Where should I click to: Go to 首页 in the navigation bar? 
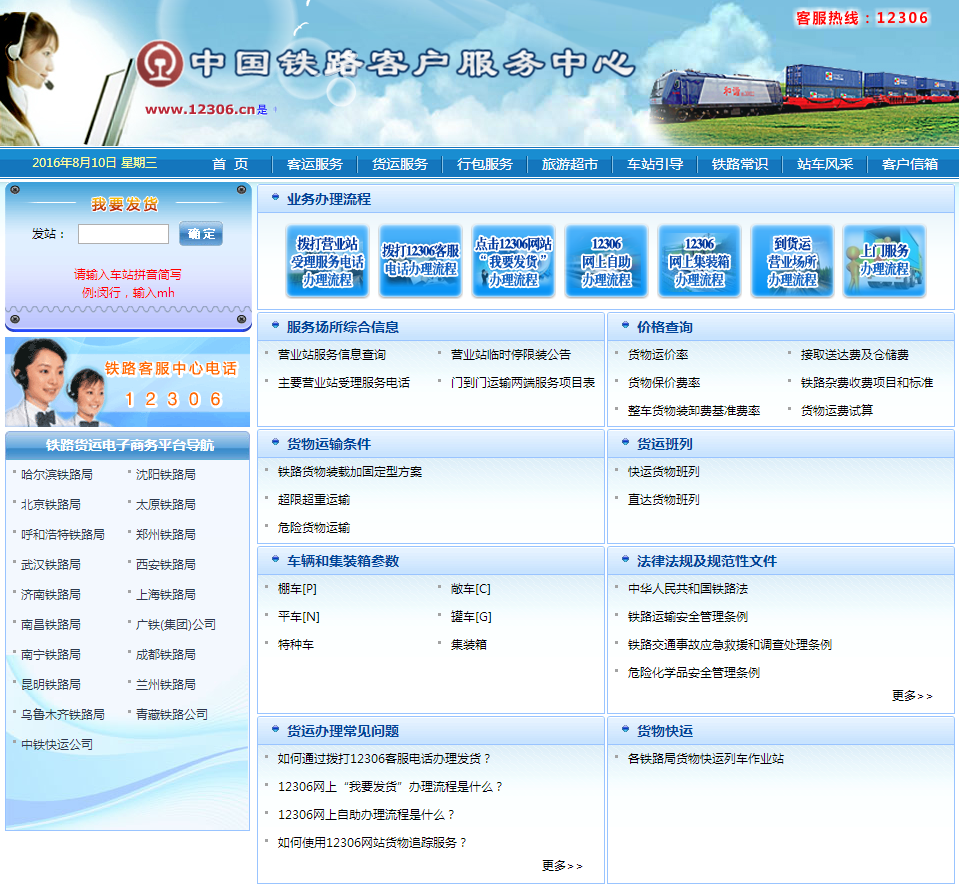coord(230,164)
